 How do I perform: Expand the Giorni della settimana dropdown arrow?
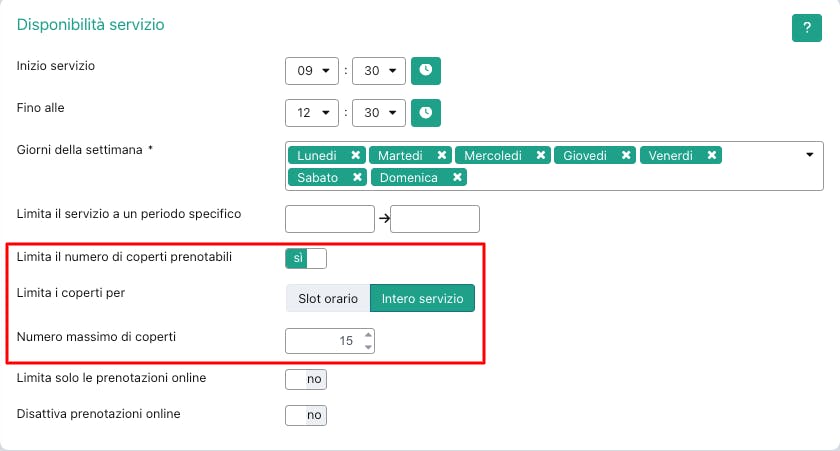pyautogui.click(x=809, y=155)
